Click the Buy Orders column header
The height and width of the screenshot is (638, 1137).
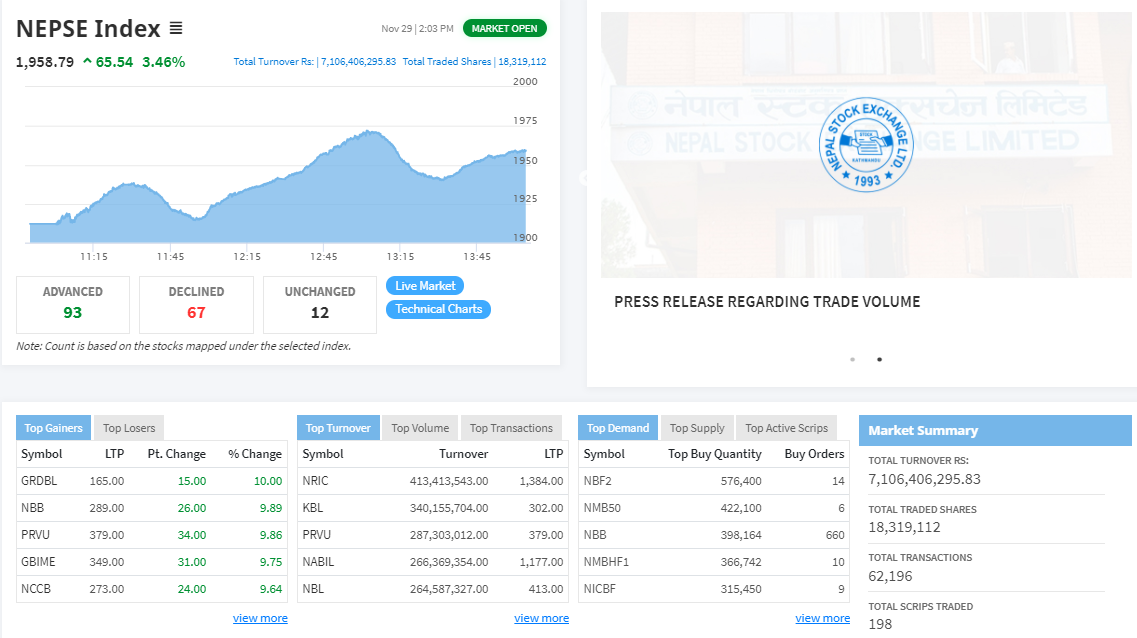[x=814, y=454]
